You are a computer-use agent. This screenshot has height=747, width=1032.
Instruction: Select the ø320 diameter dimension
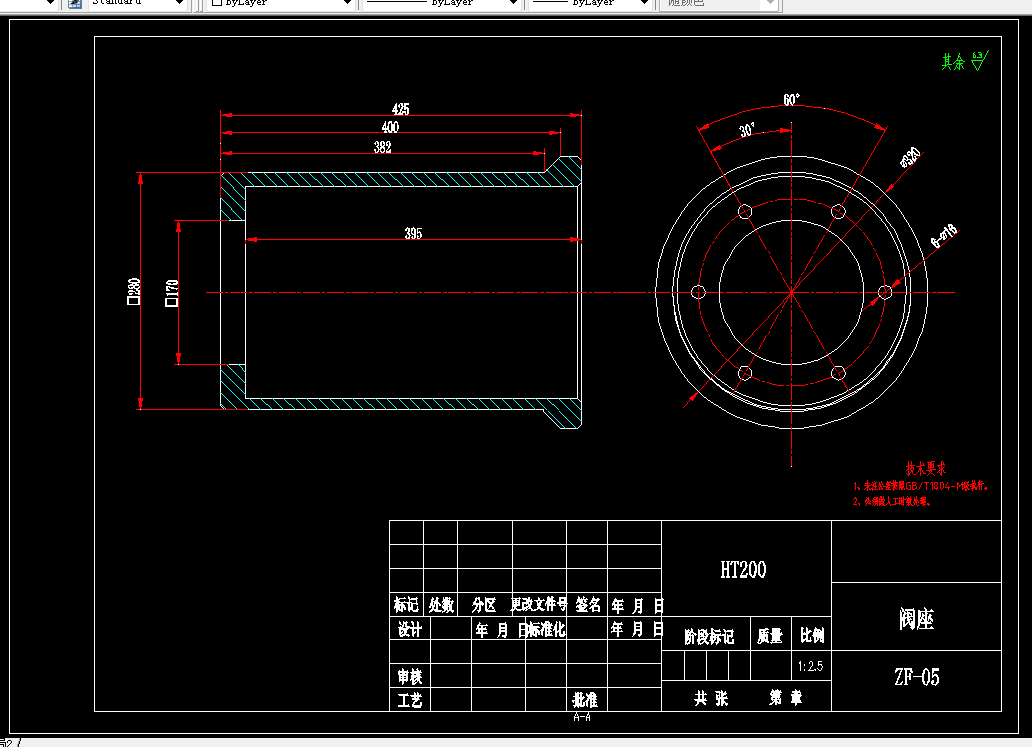(910, 157)
